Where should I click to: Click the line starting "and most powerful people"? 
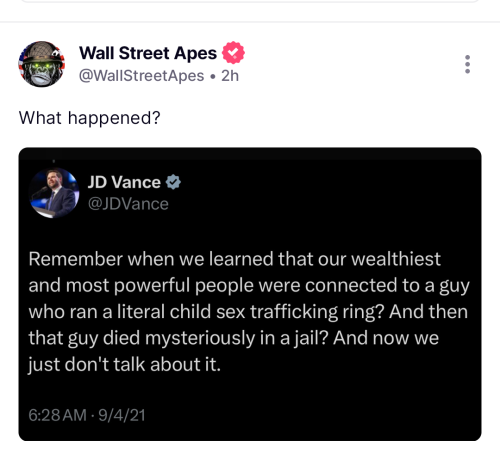point(249,286)
